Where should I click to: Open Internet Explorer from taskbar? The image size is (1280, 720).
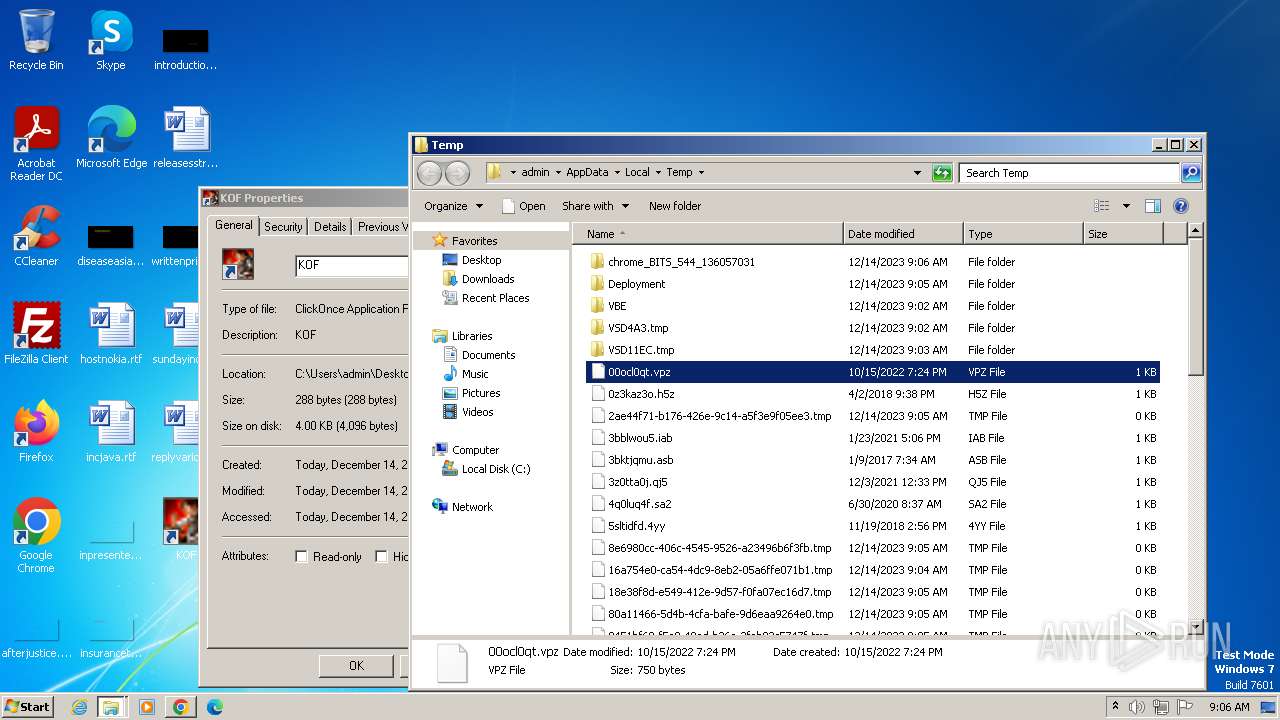tap(79, 707)
